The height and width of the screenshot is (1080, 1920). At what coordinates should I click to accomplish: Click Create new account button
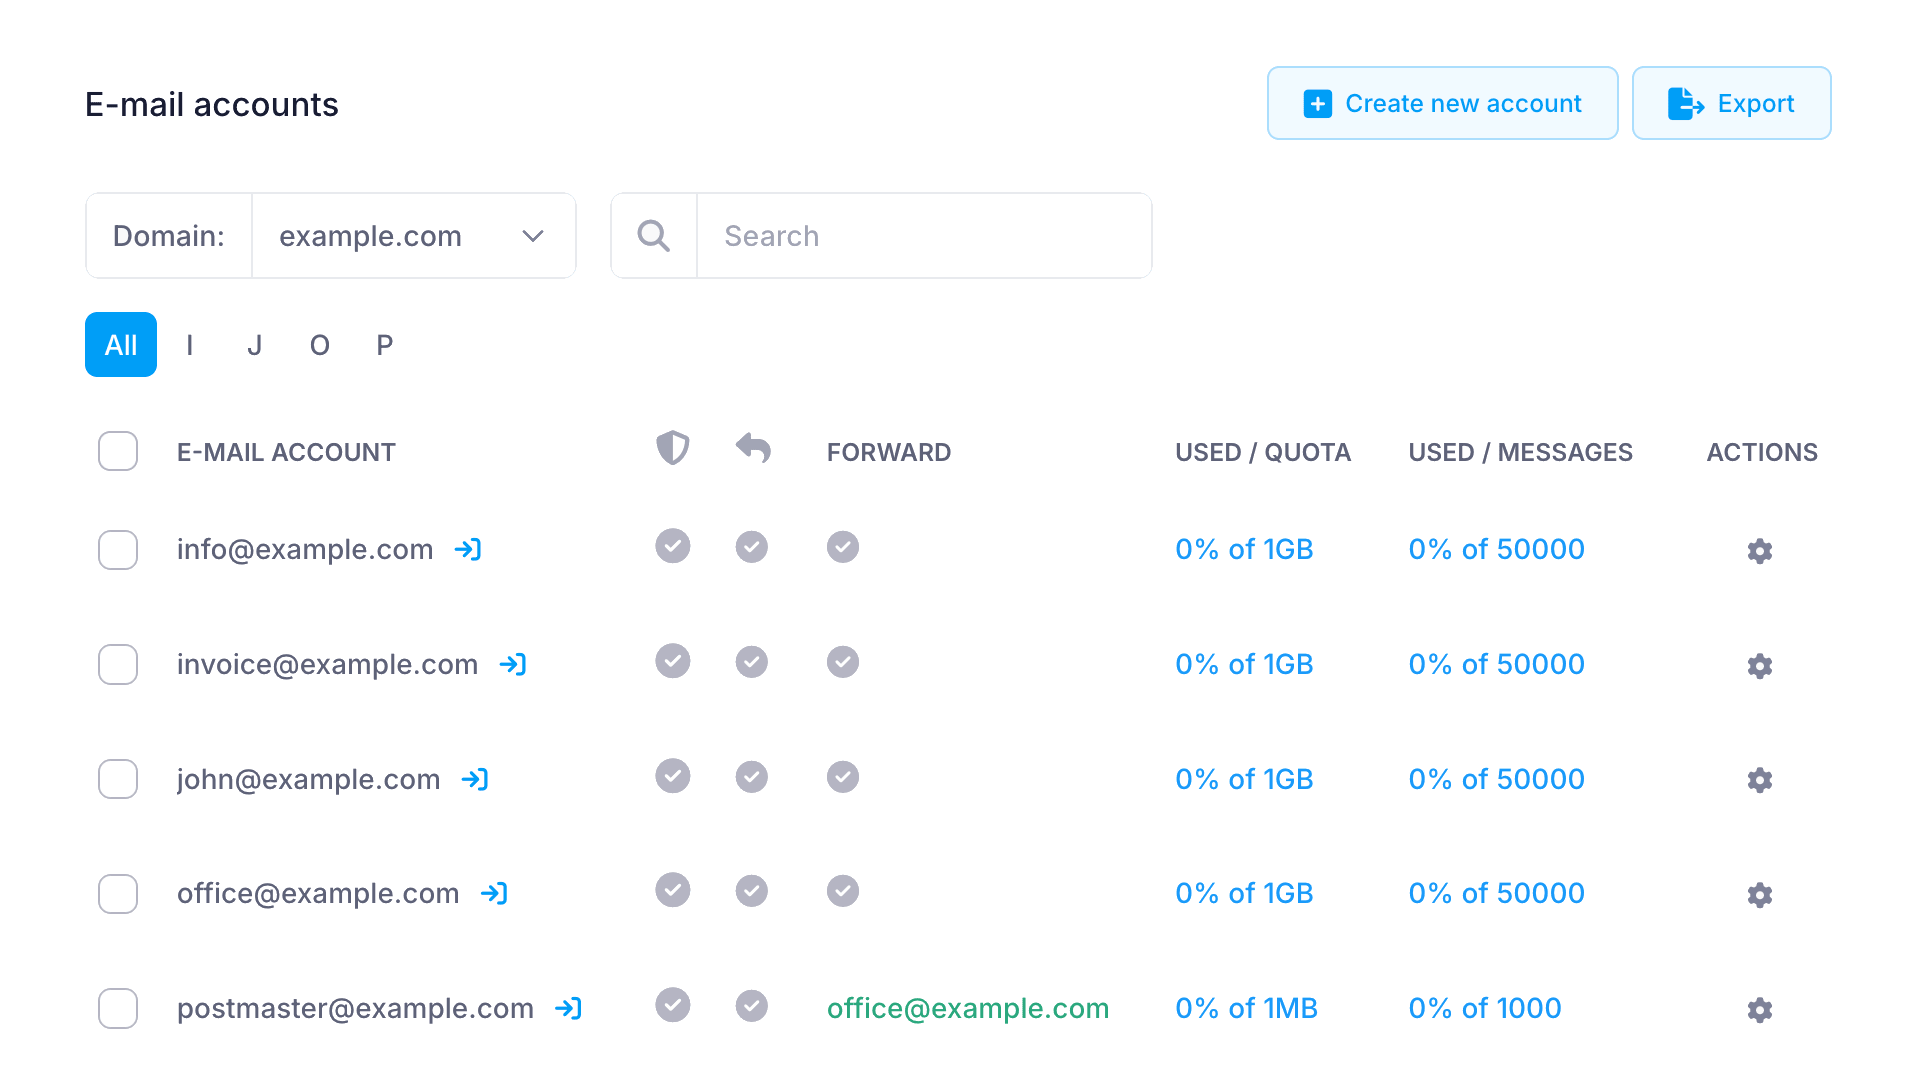(1442, 103)
